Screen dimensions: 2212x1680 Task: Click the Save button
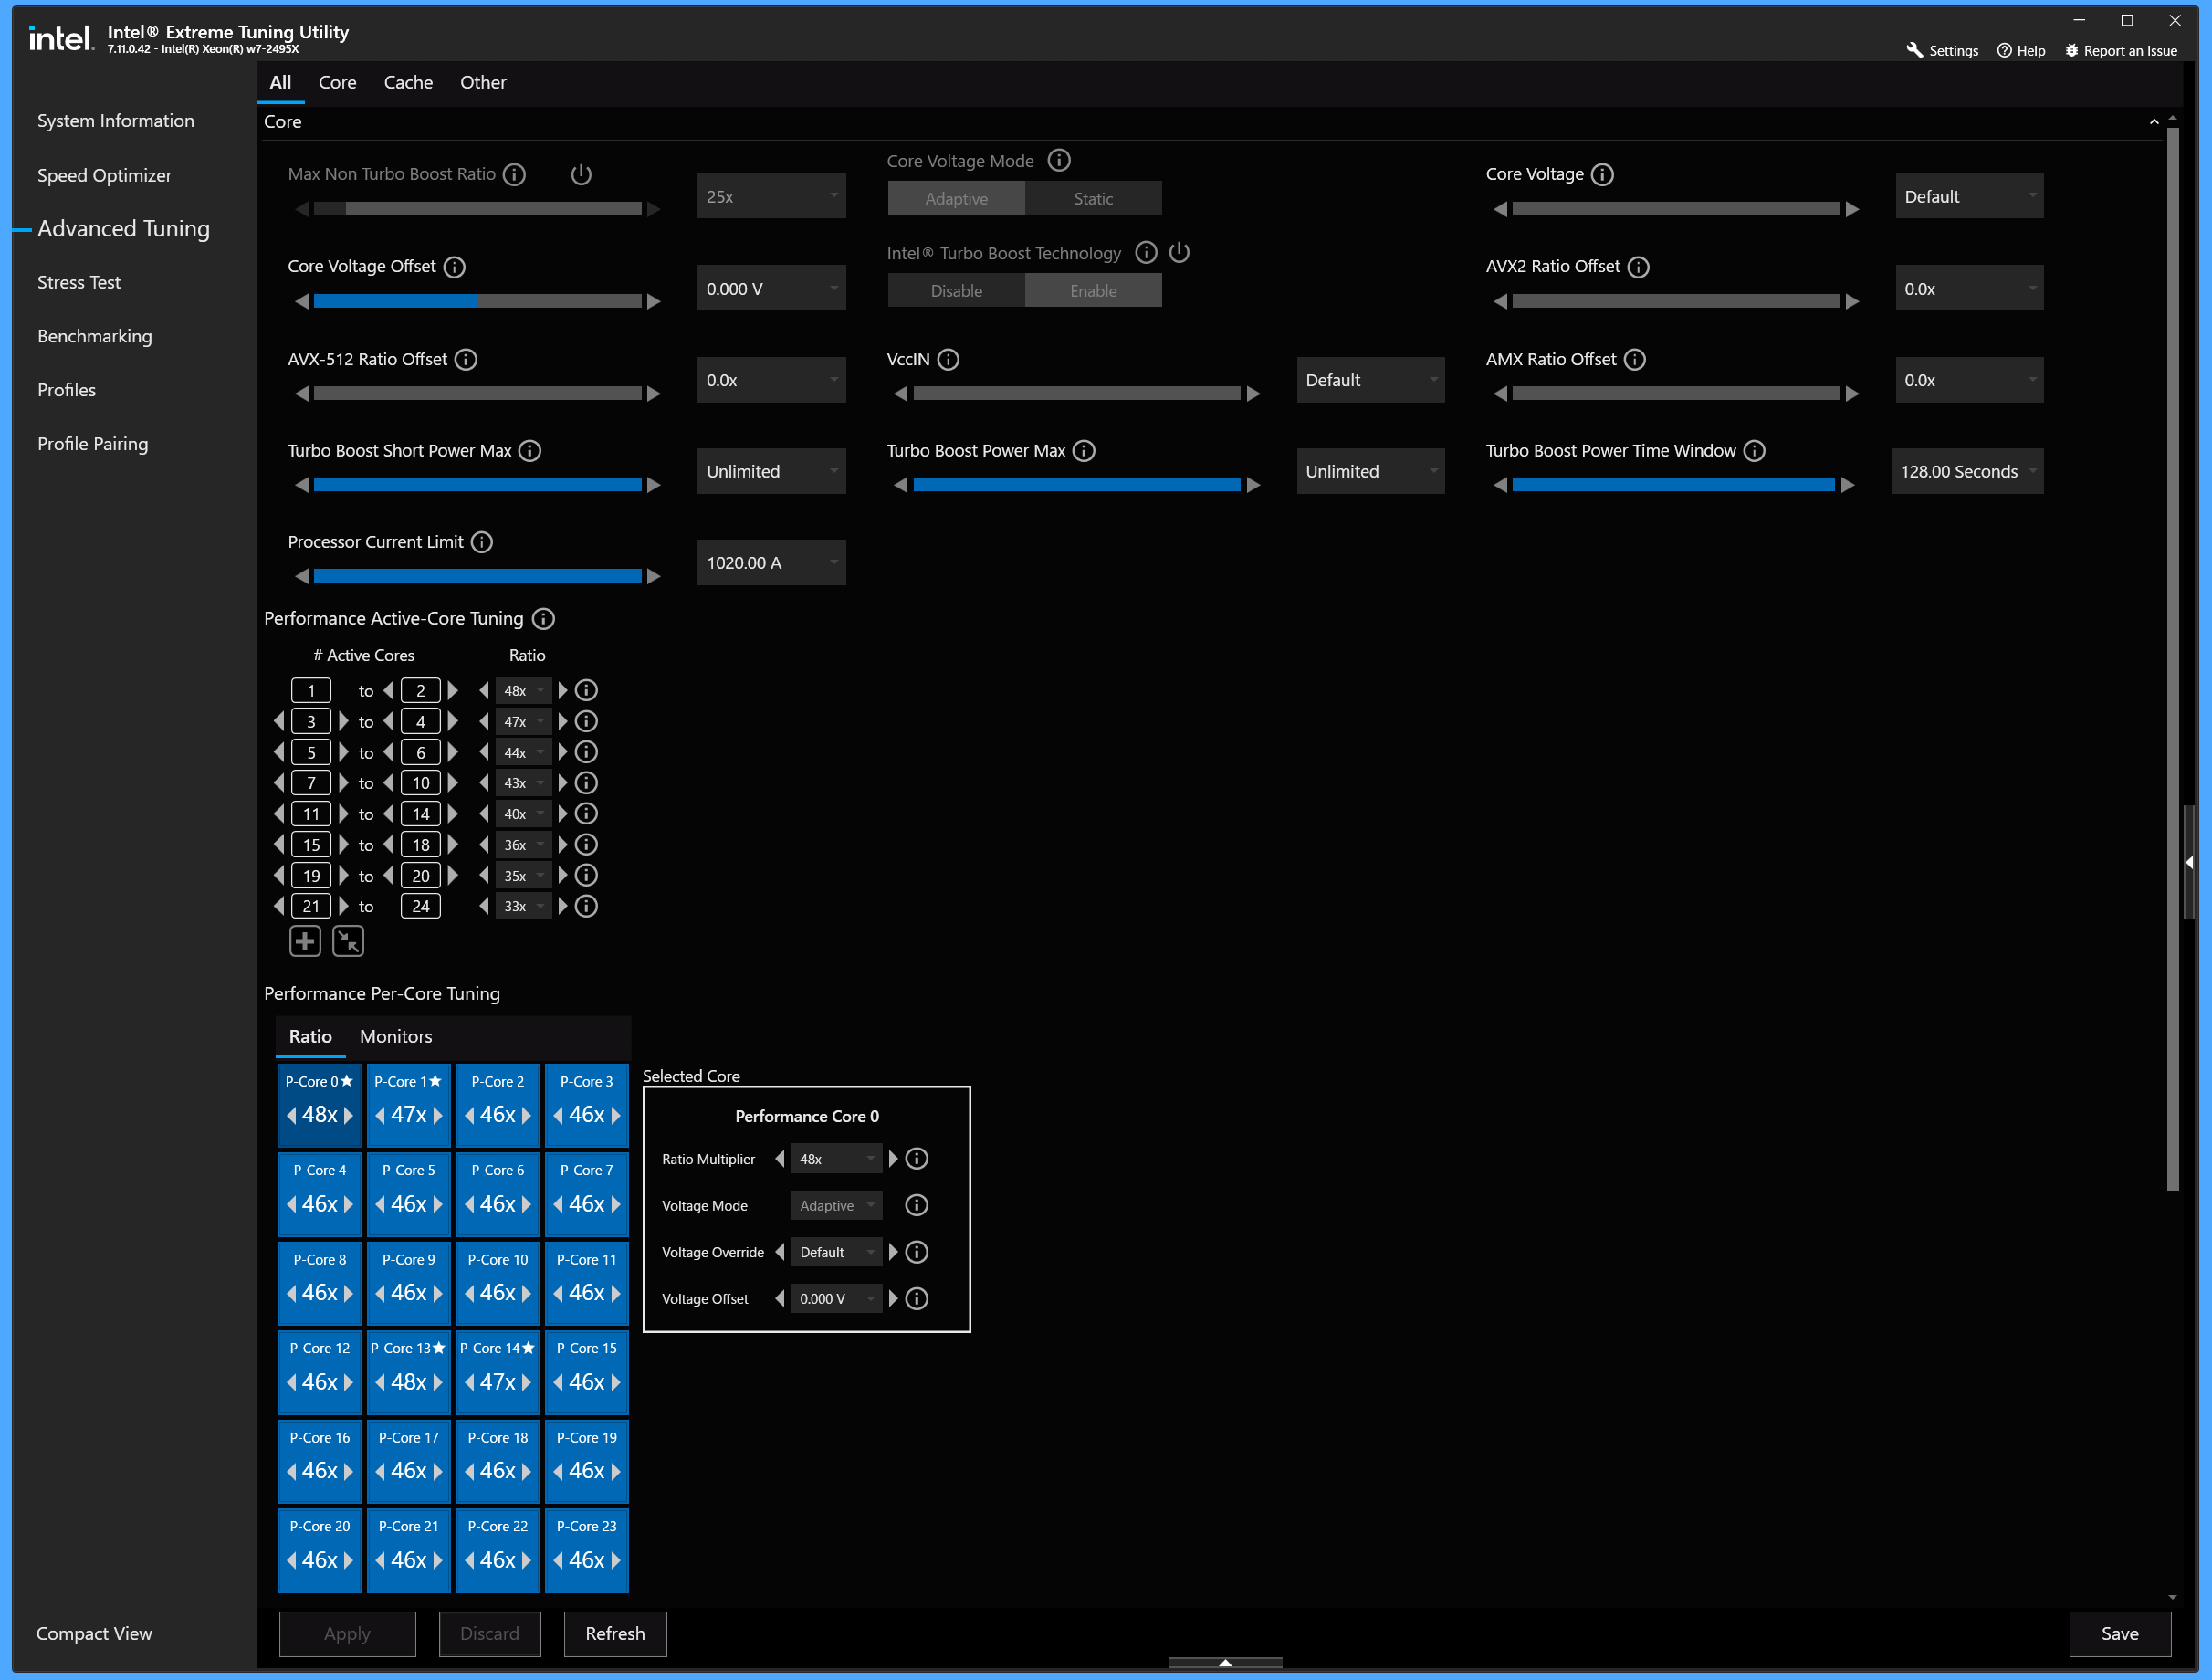coord(2119,1633)
